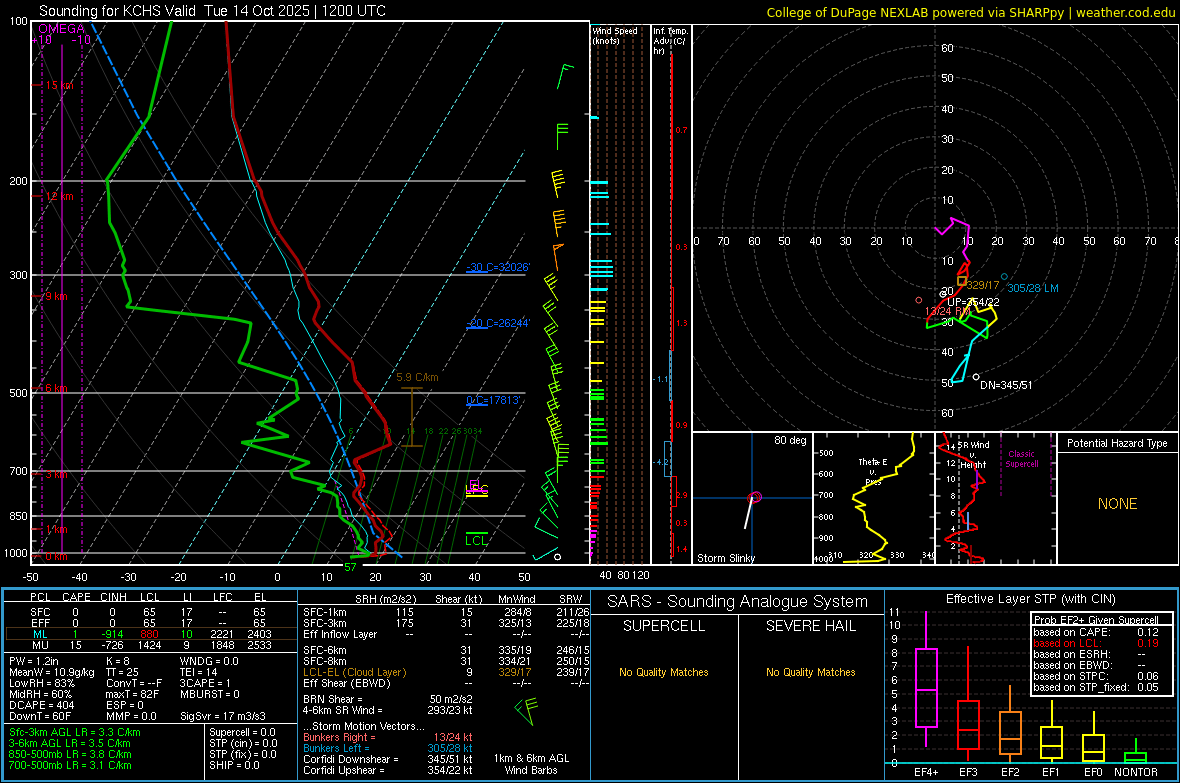Click the blue 'Bunkers Left =' entry

tap(388, 748)
